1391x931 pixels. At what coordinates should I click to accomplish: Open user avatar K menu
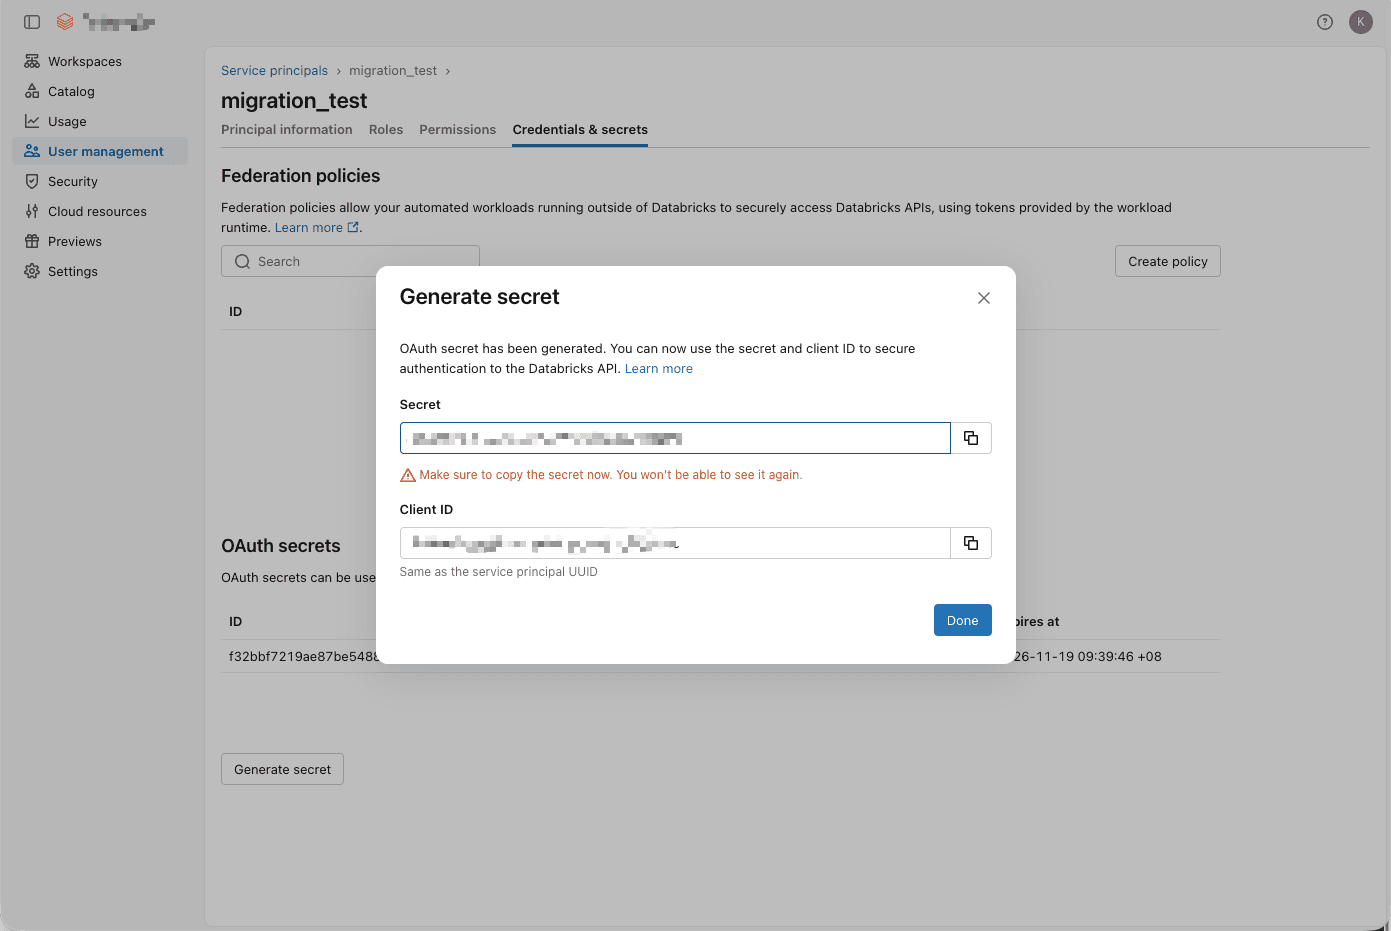[x=1361, y=22]
